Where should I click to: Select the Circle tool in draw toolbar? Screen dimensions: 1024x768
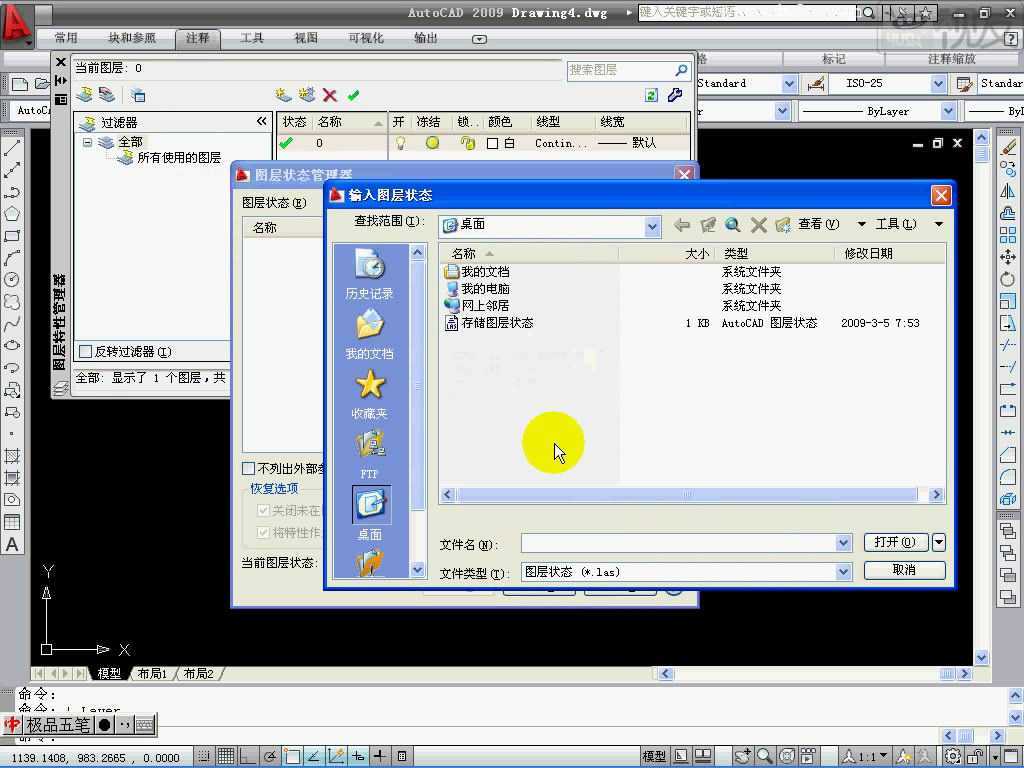[x=12, y=280]
